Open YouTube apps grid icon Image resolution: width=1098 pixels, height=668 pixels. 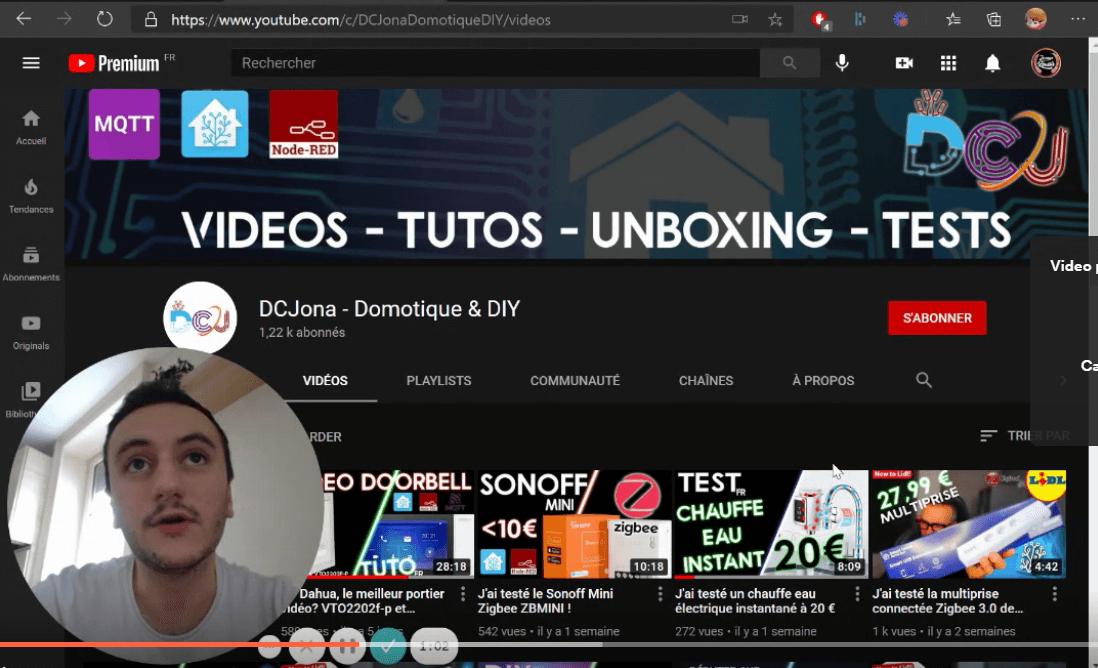[x=948, y=63]
